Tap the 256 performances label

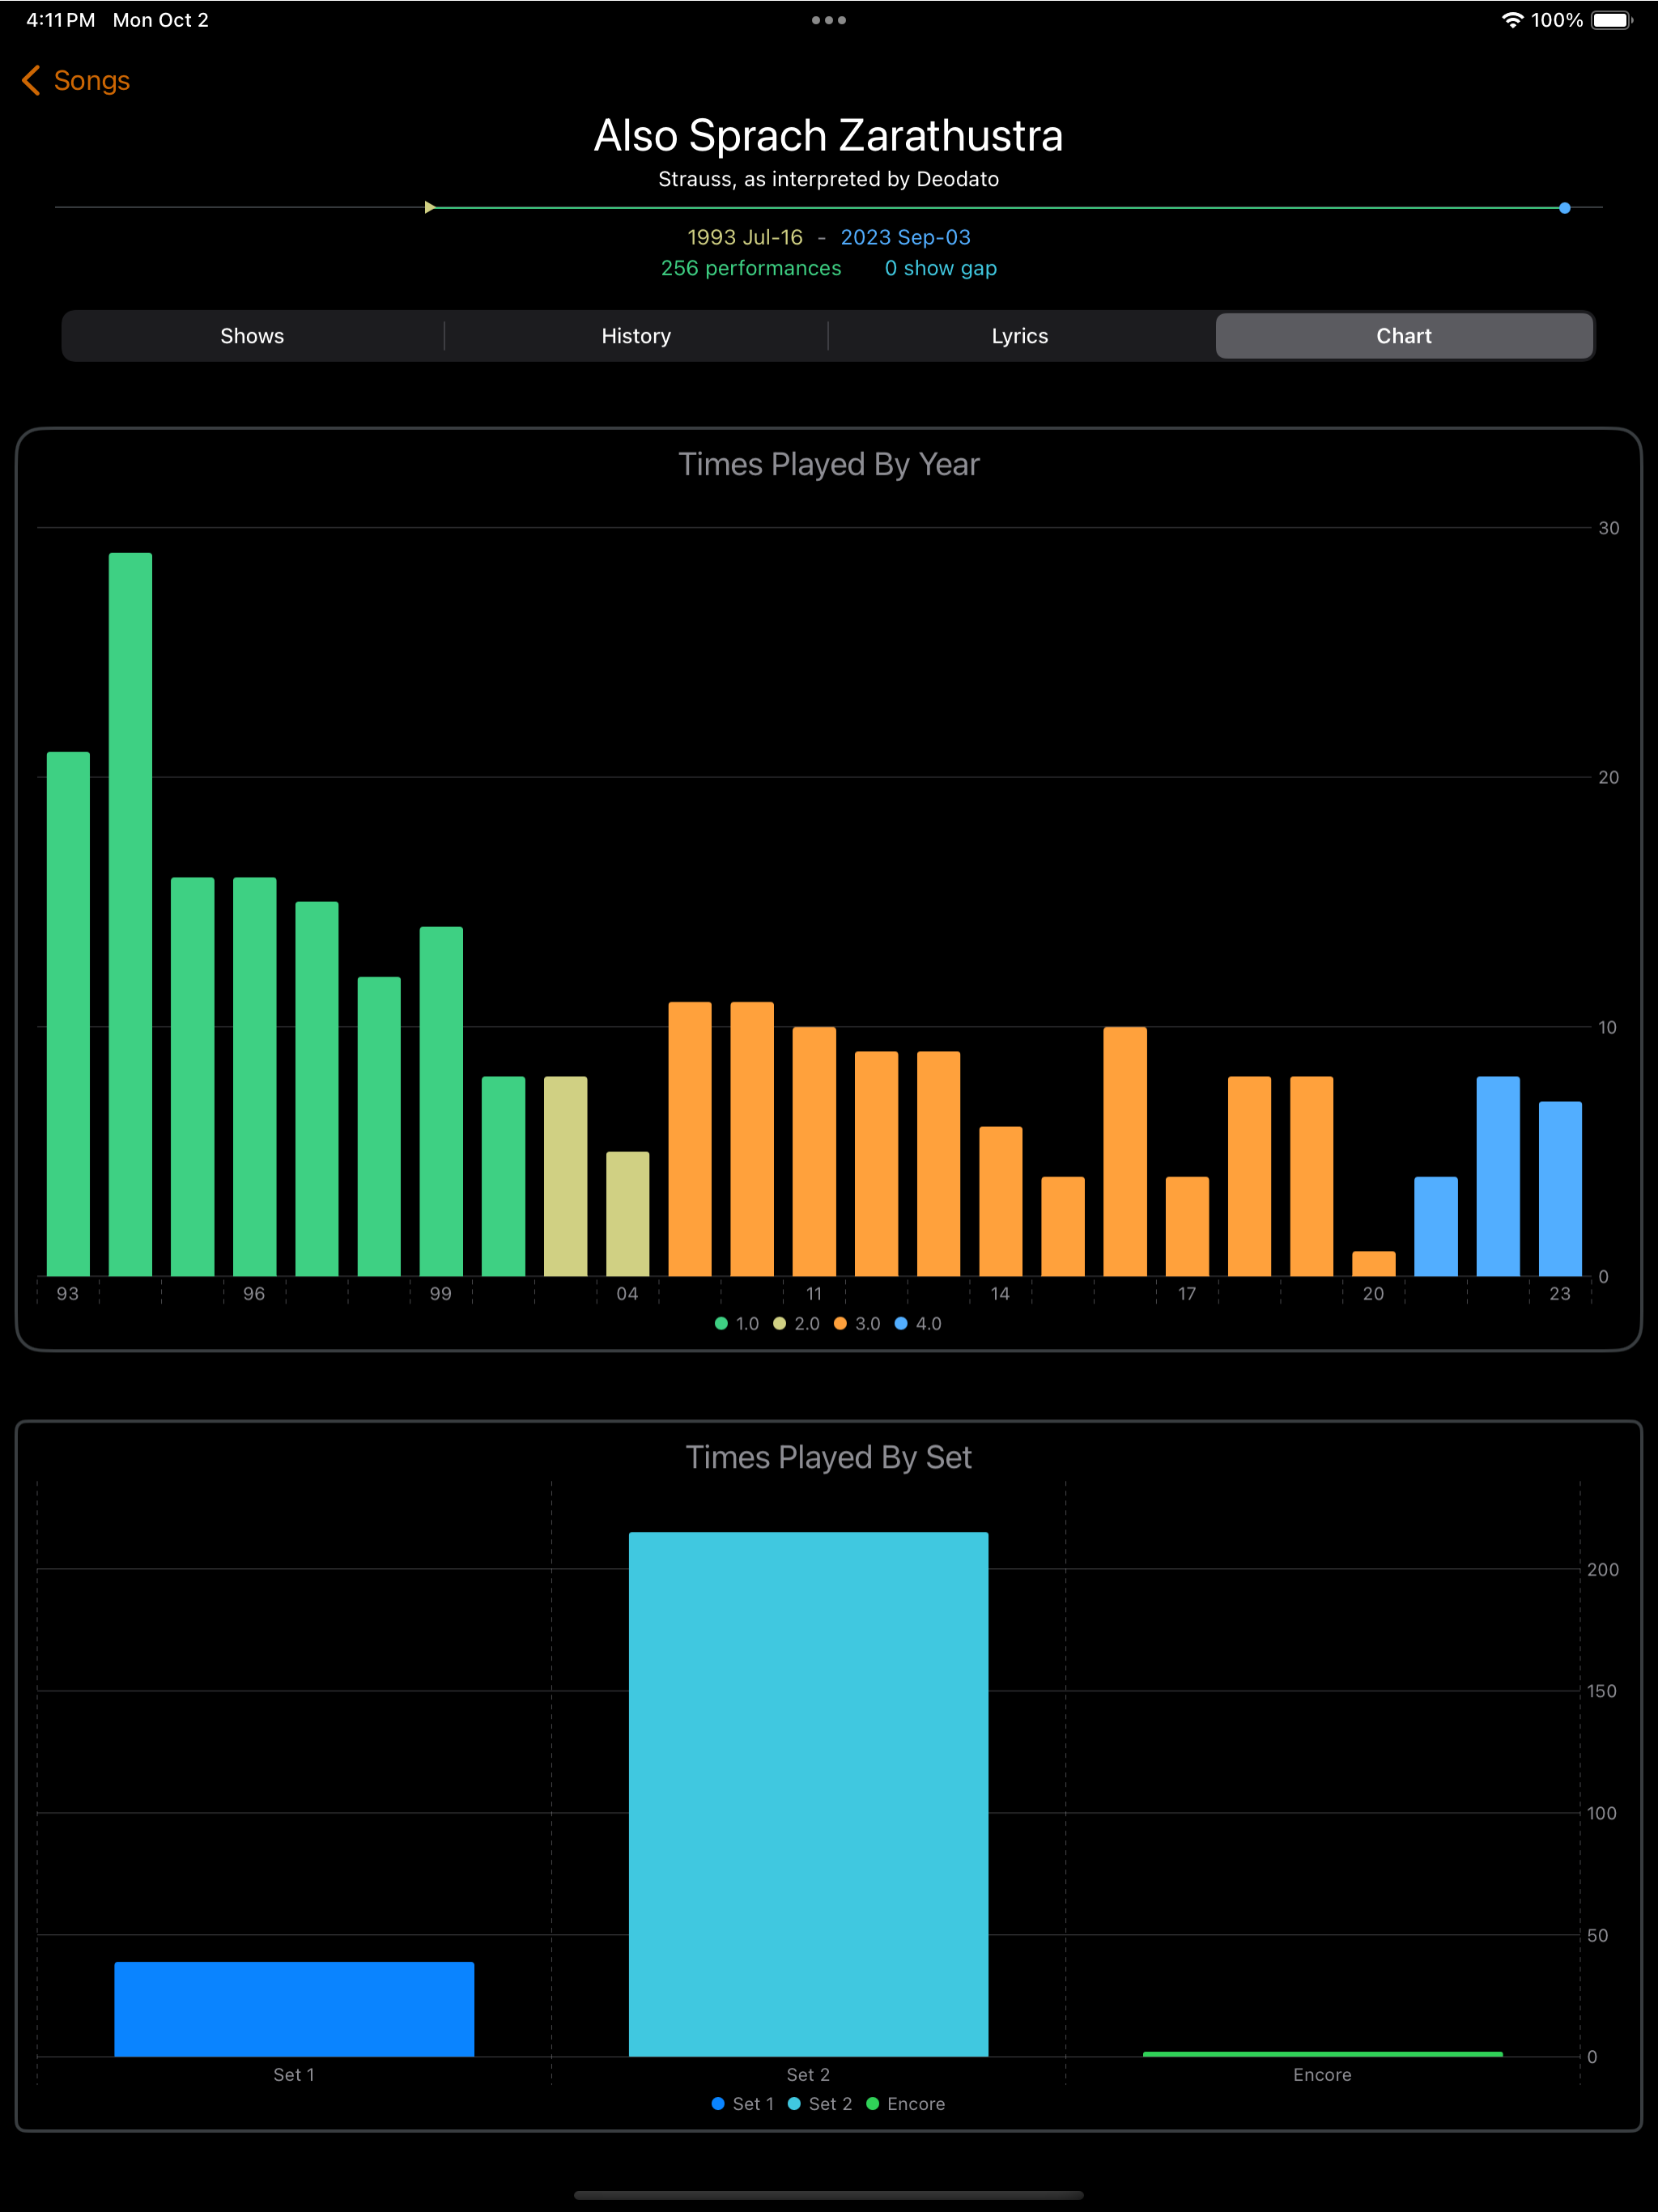(751, 268)
